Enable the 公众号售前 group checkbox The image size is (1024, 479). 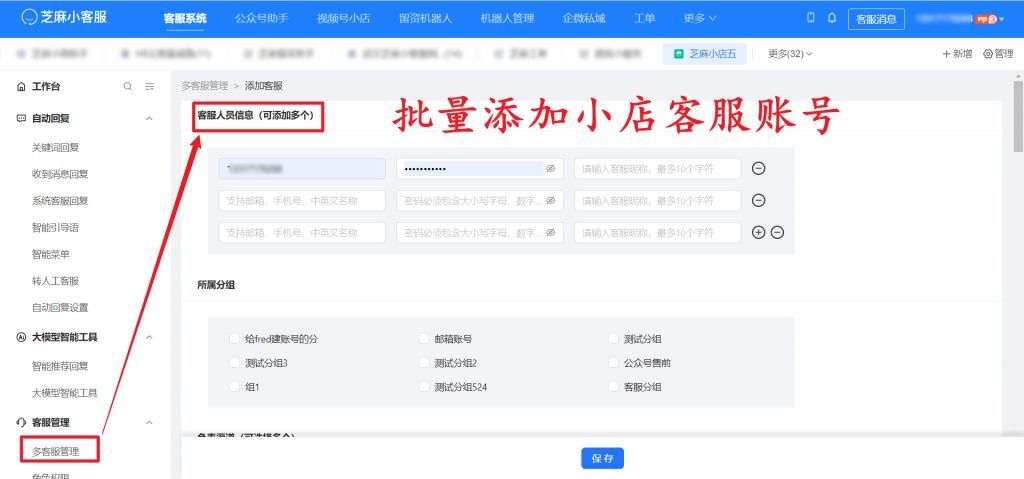(x=613, y=363)
